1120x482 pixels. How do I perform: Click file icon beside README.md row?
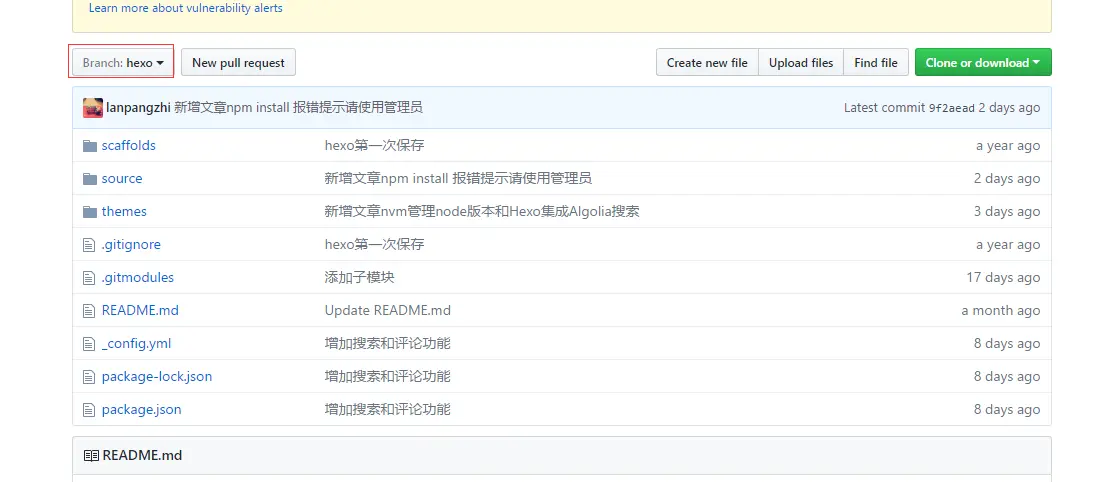[x=89, y=311]
